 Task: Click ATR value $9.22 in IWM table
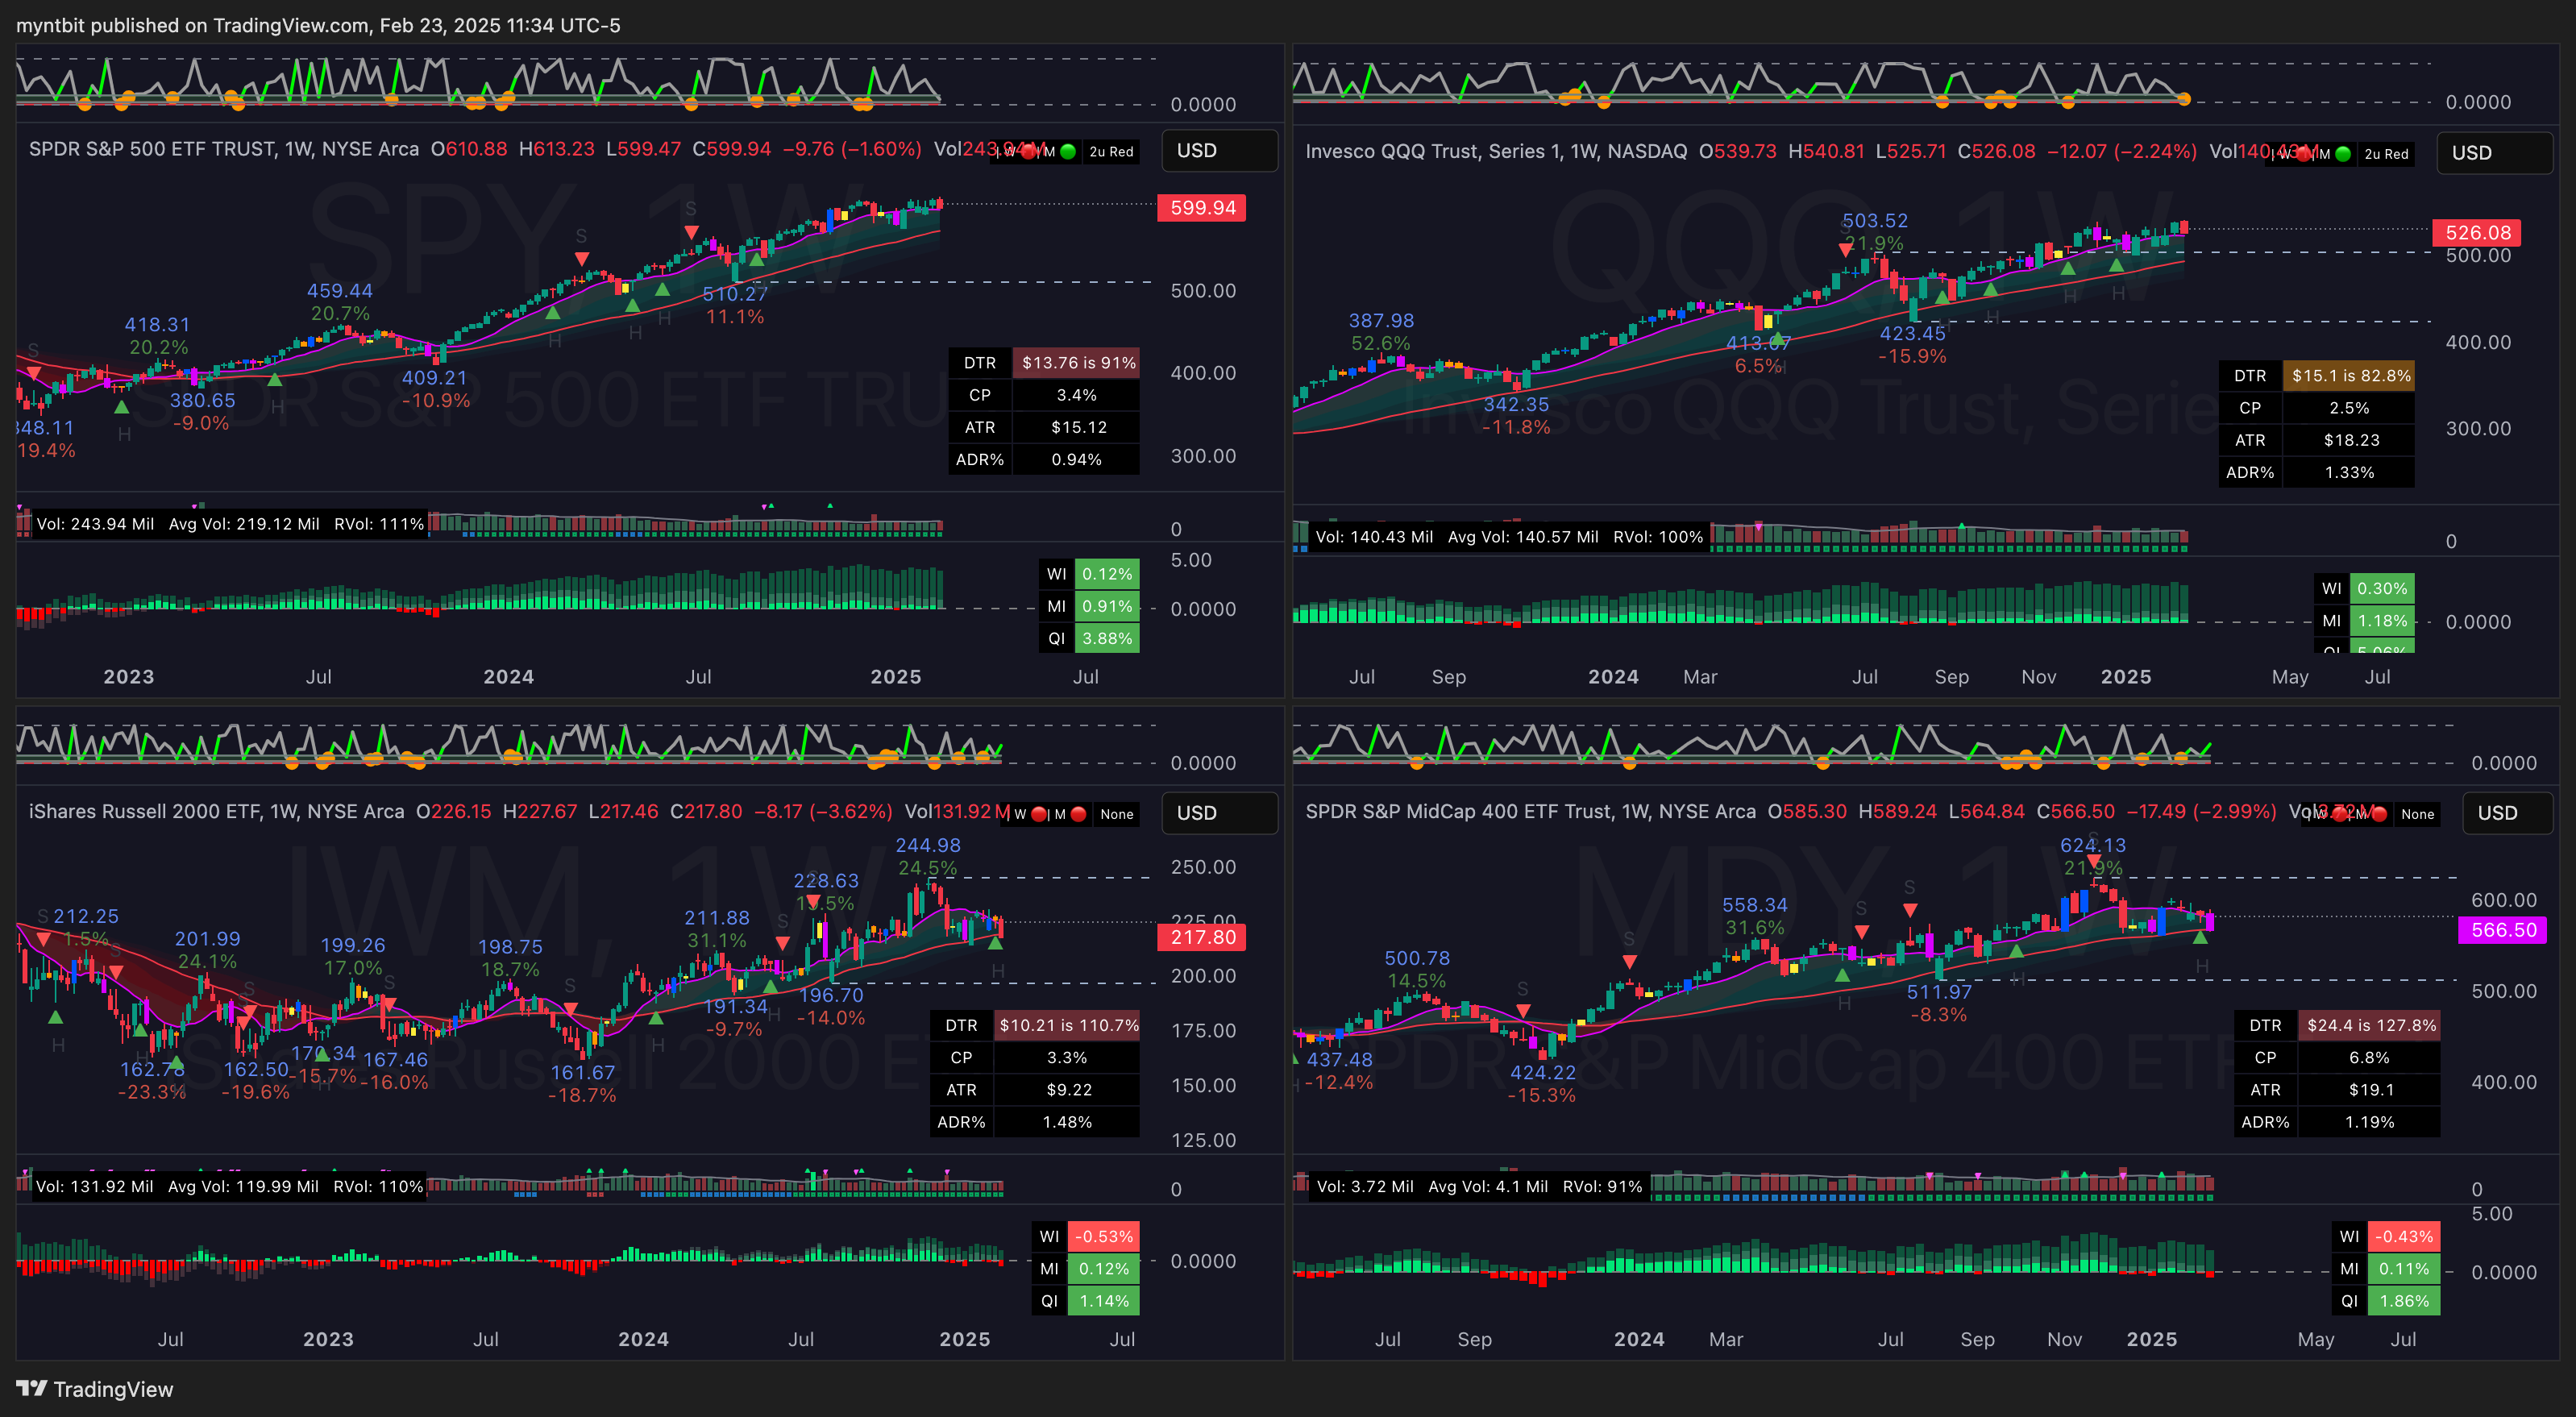tap(1068, 1090)
